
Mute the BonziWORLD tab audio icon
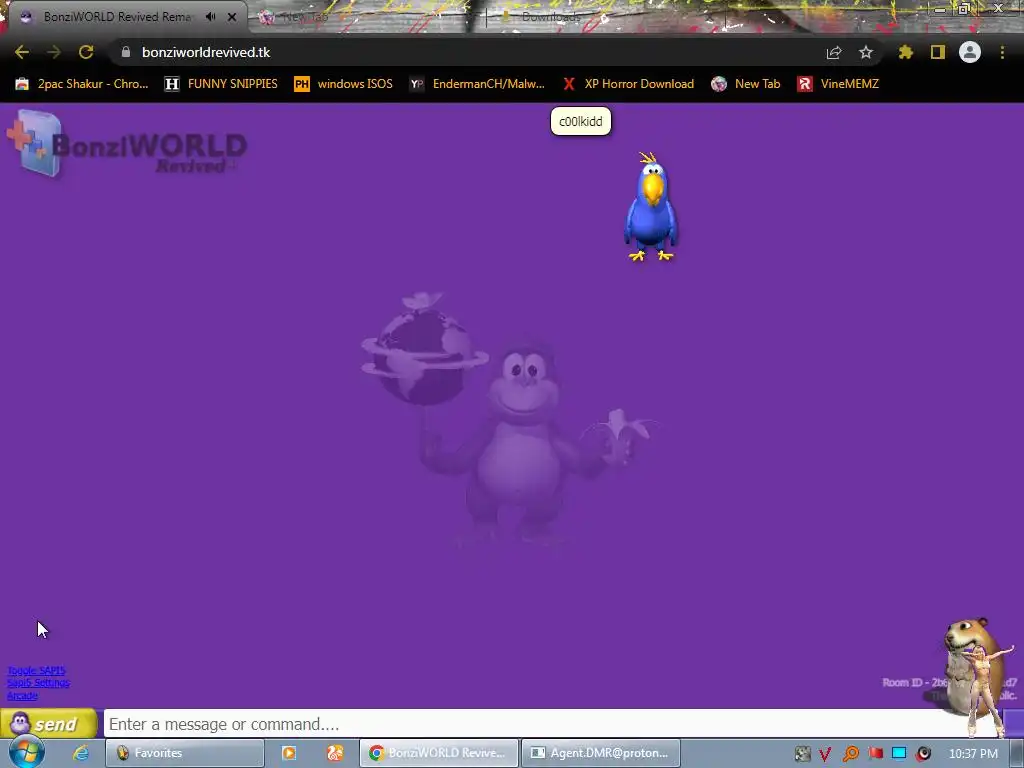point(210,17)
